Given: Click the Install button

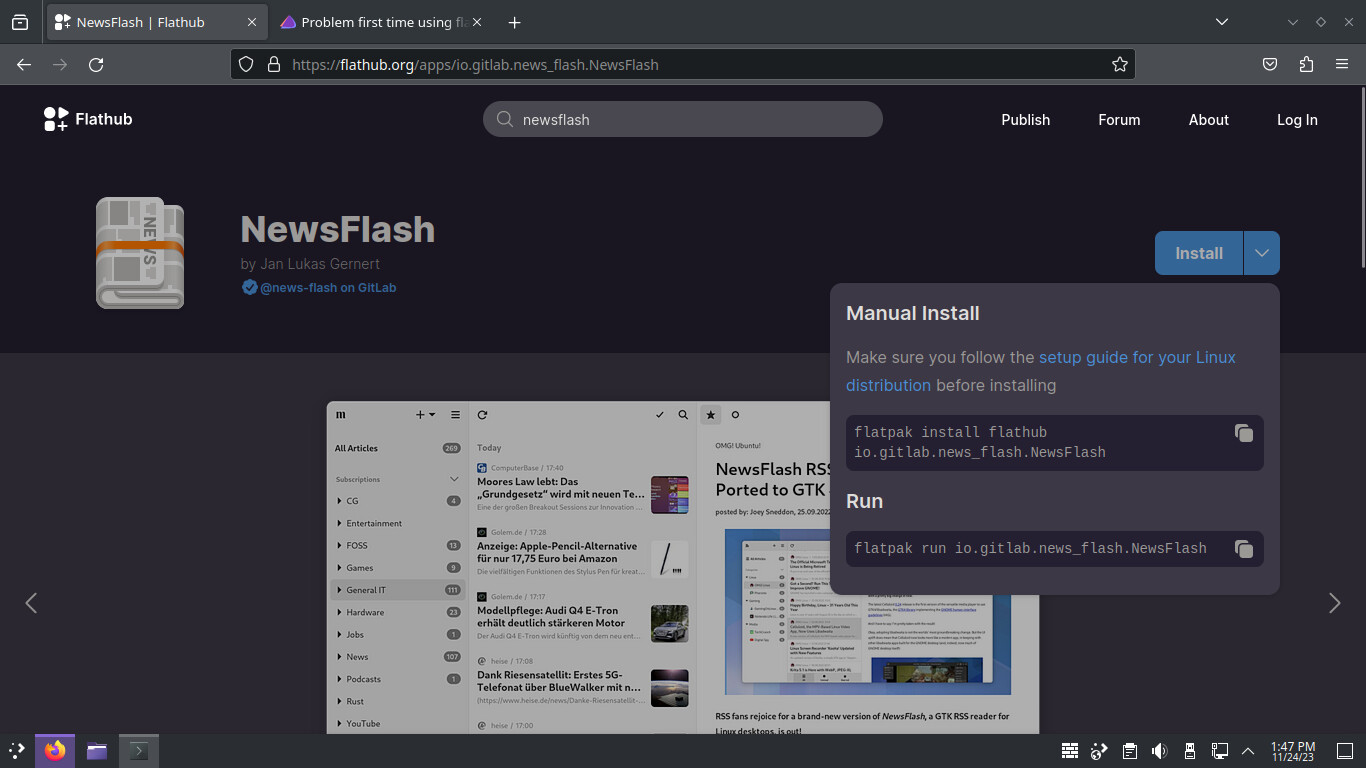Looking at the screenshot, I should click(x=1198, y=252).
